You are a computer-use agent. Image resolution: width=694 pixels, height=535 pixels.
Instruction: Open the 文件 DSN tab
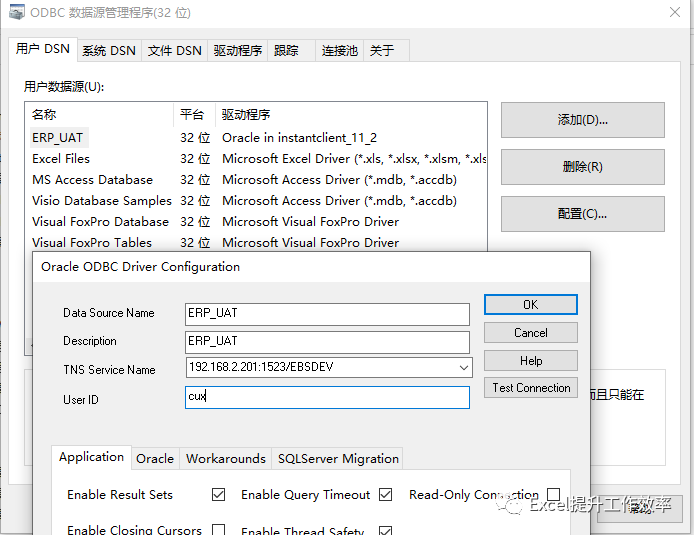[x=174, y=51]
